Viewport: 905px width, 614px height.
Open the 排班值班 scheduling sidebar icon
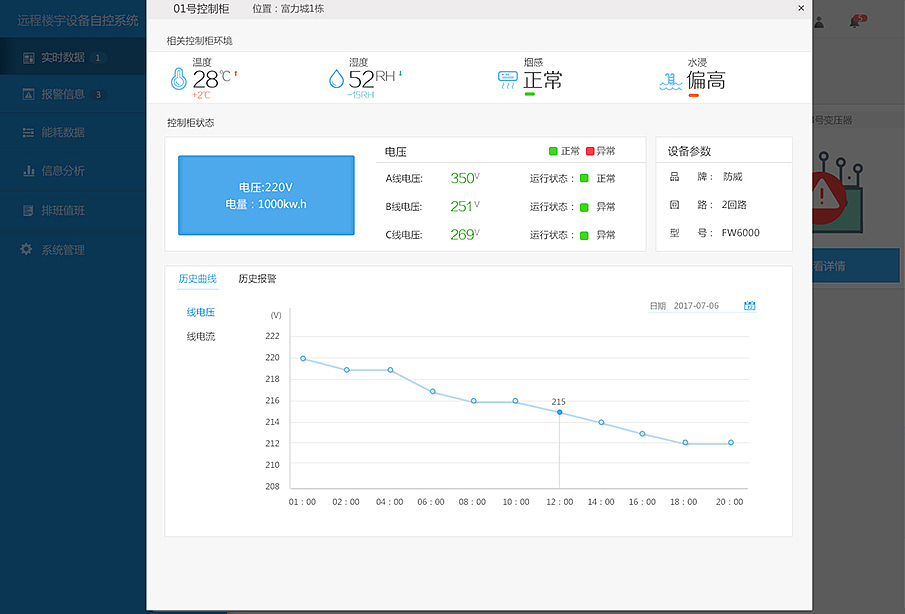coord(28,209)
